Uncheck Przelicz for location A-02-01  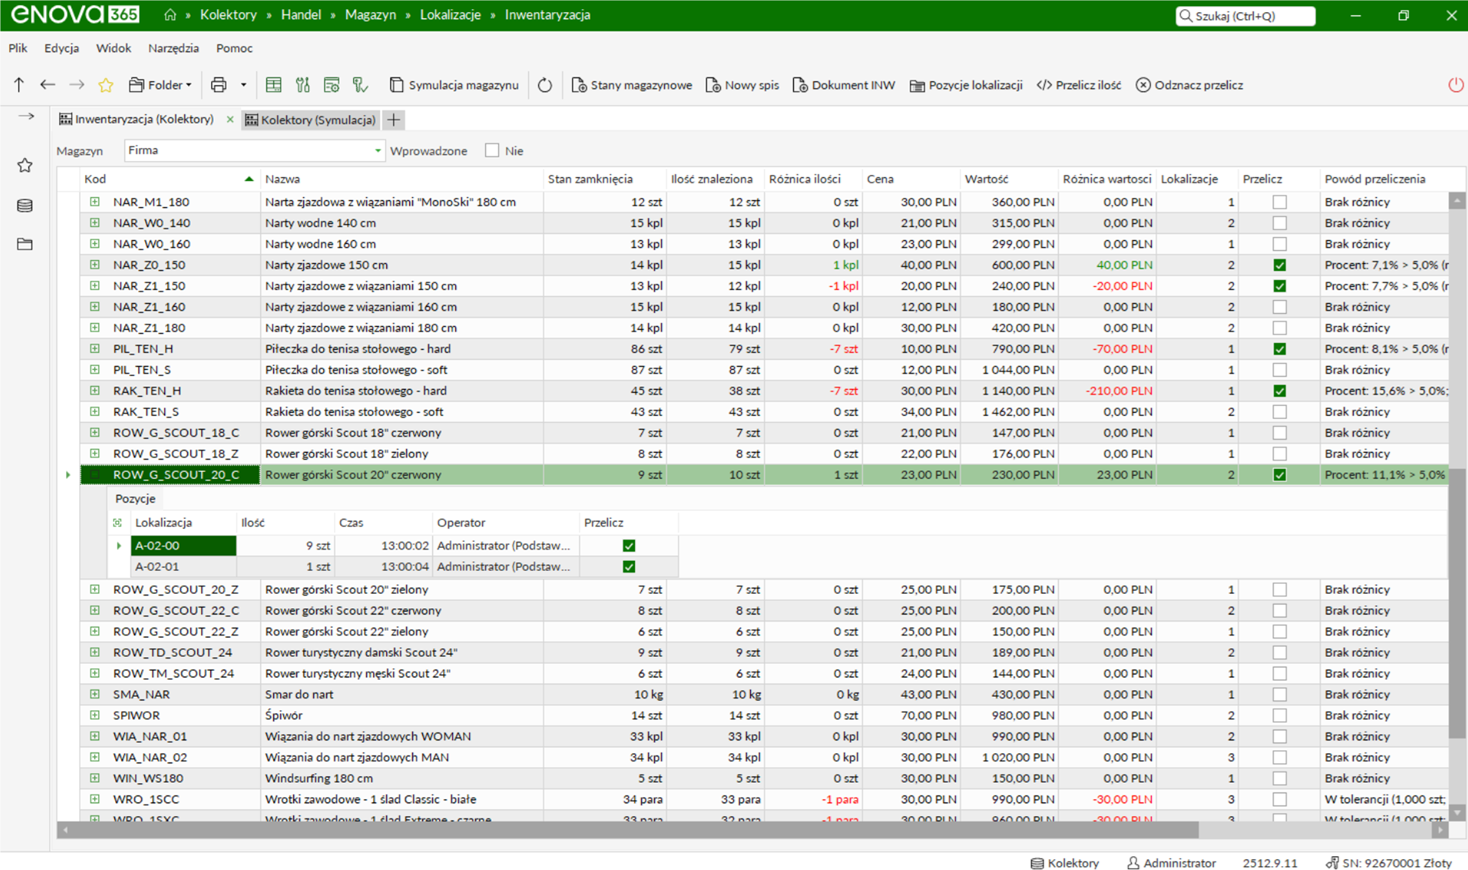[x=629, y=567]
